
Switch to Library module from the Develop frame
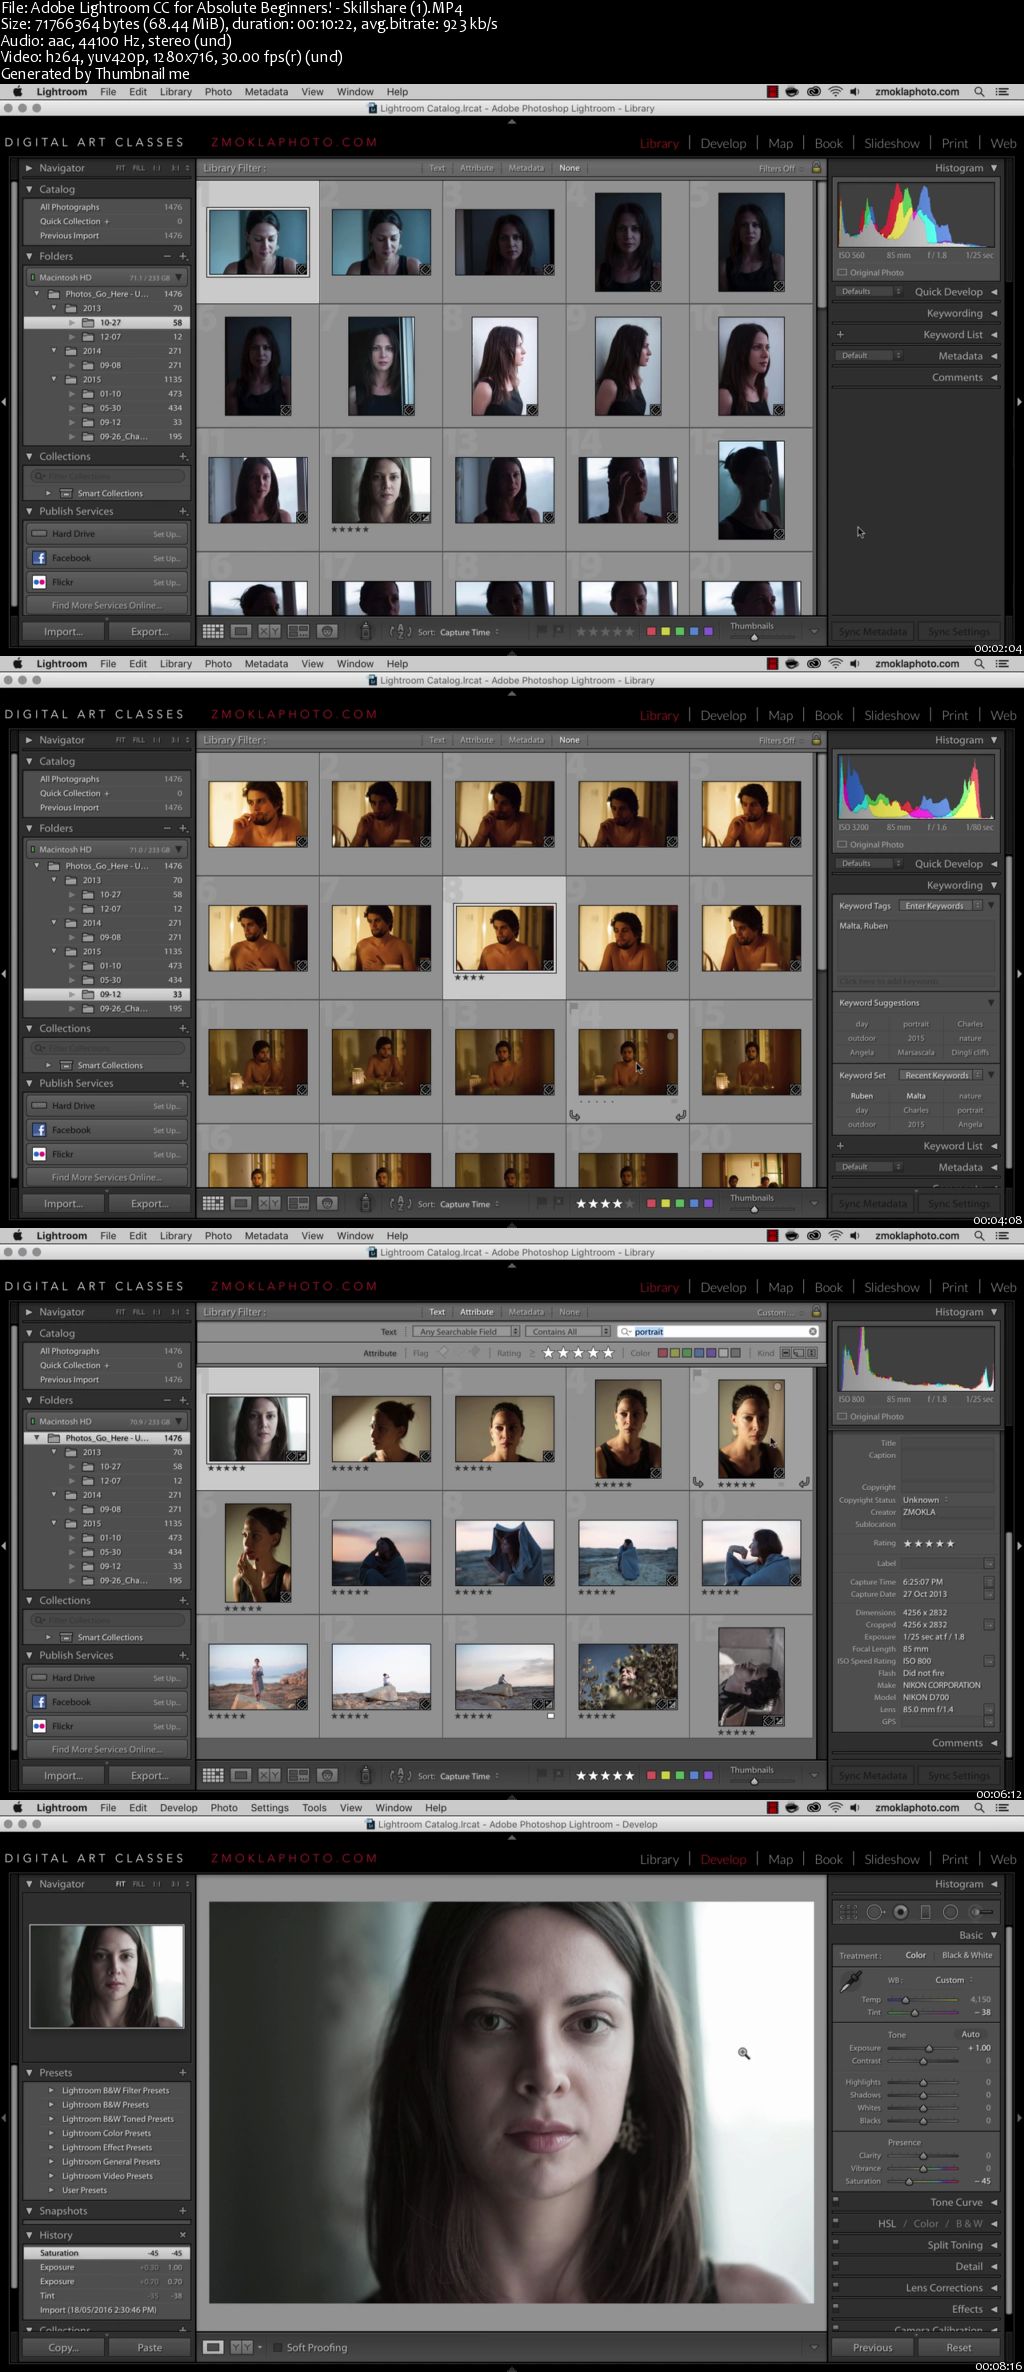click(x=659, y=1859)
